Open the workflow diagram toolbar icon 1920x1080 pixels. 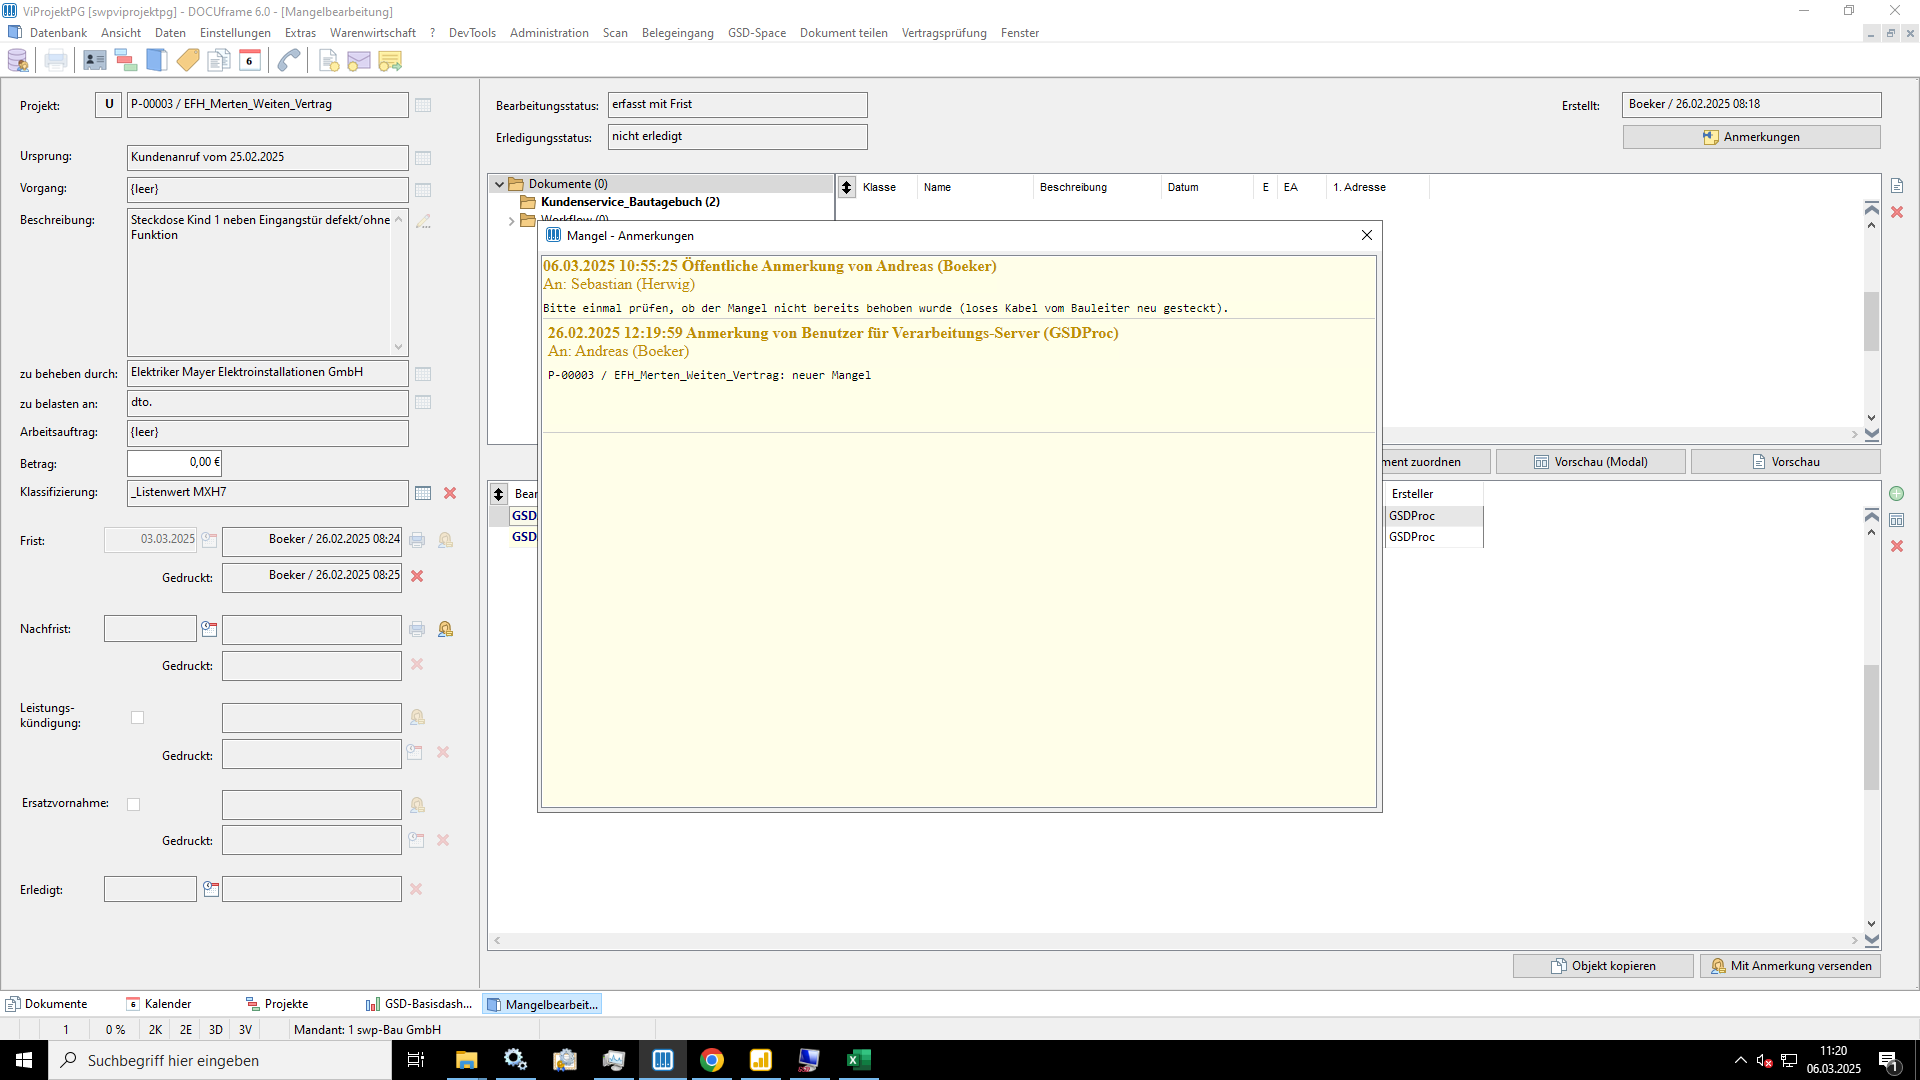[x=126, y=61]
